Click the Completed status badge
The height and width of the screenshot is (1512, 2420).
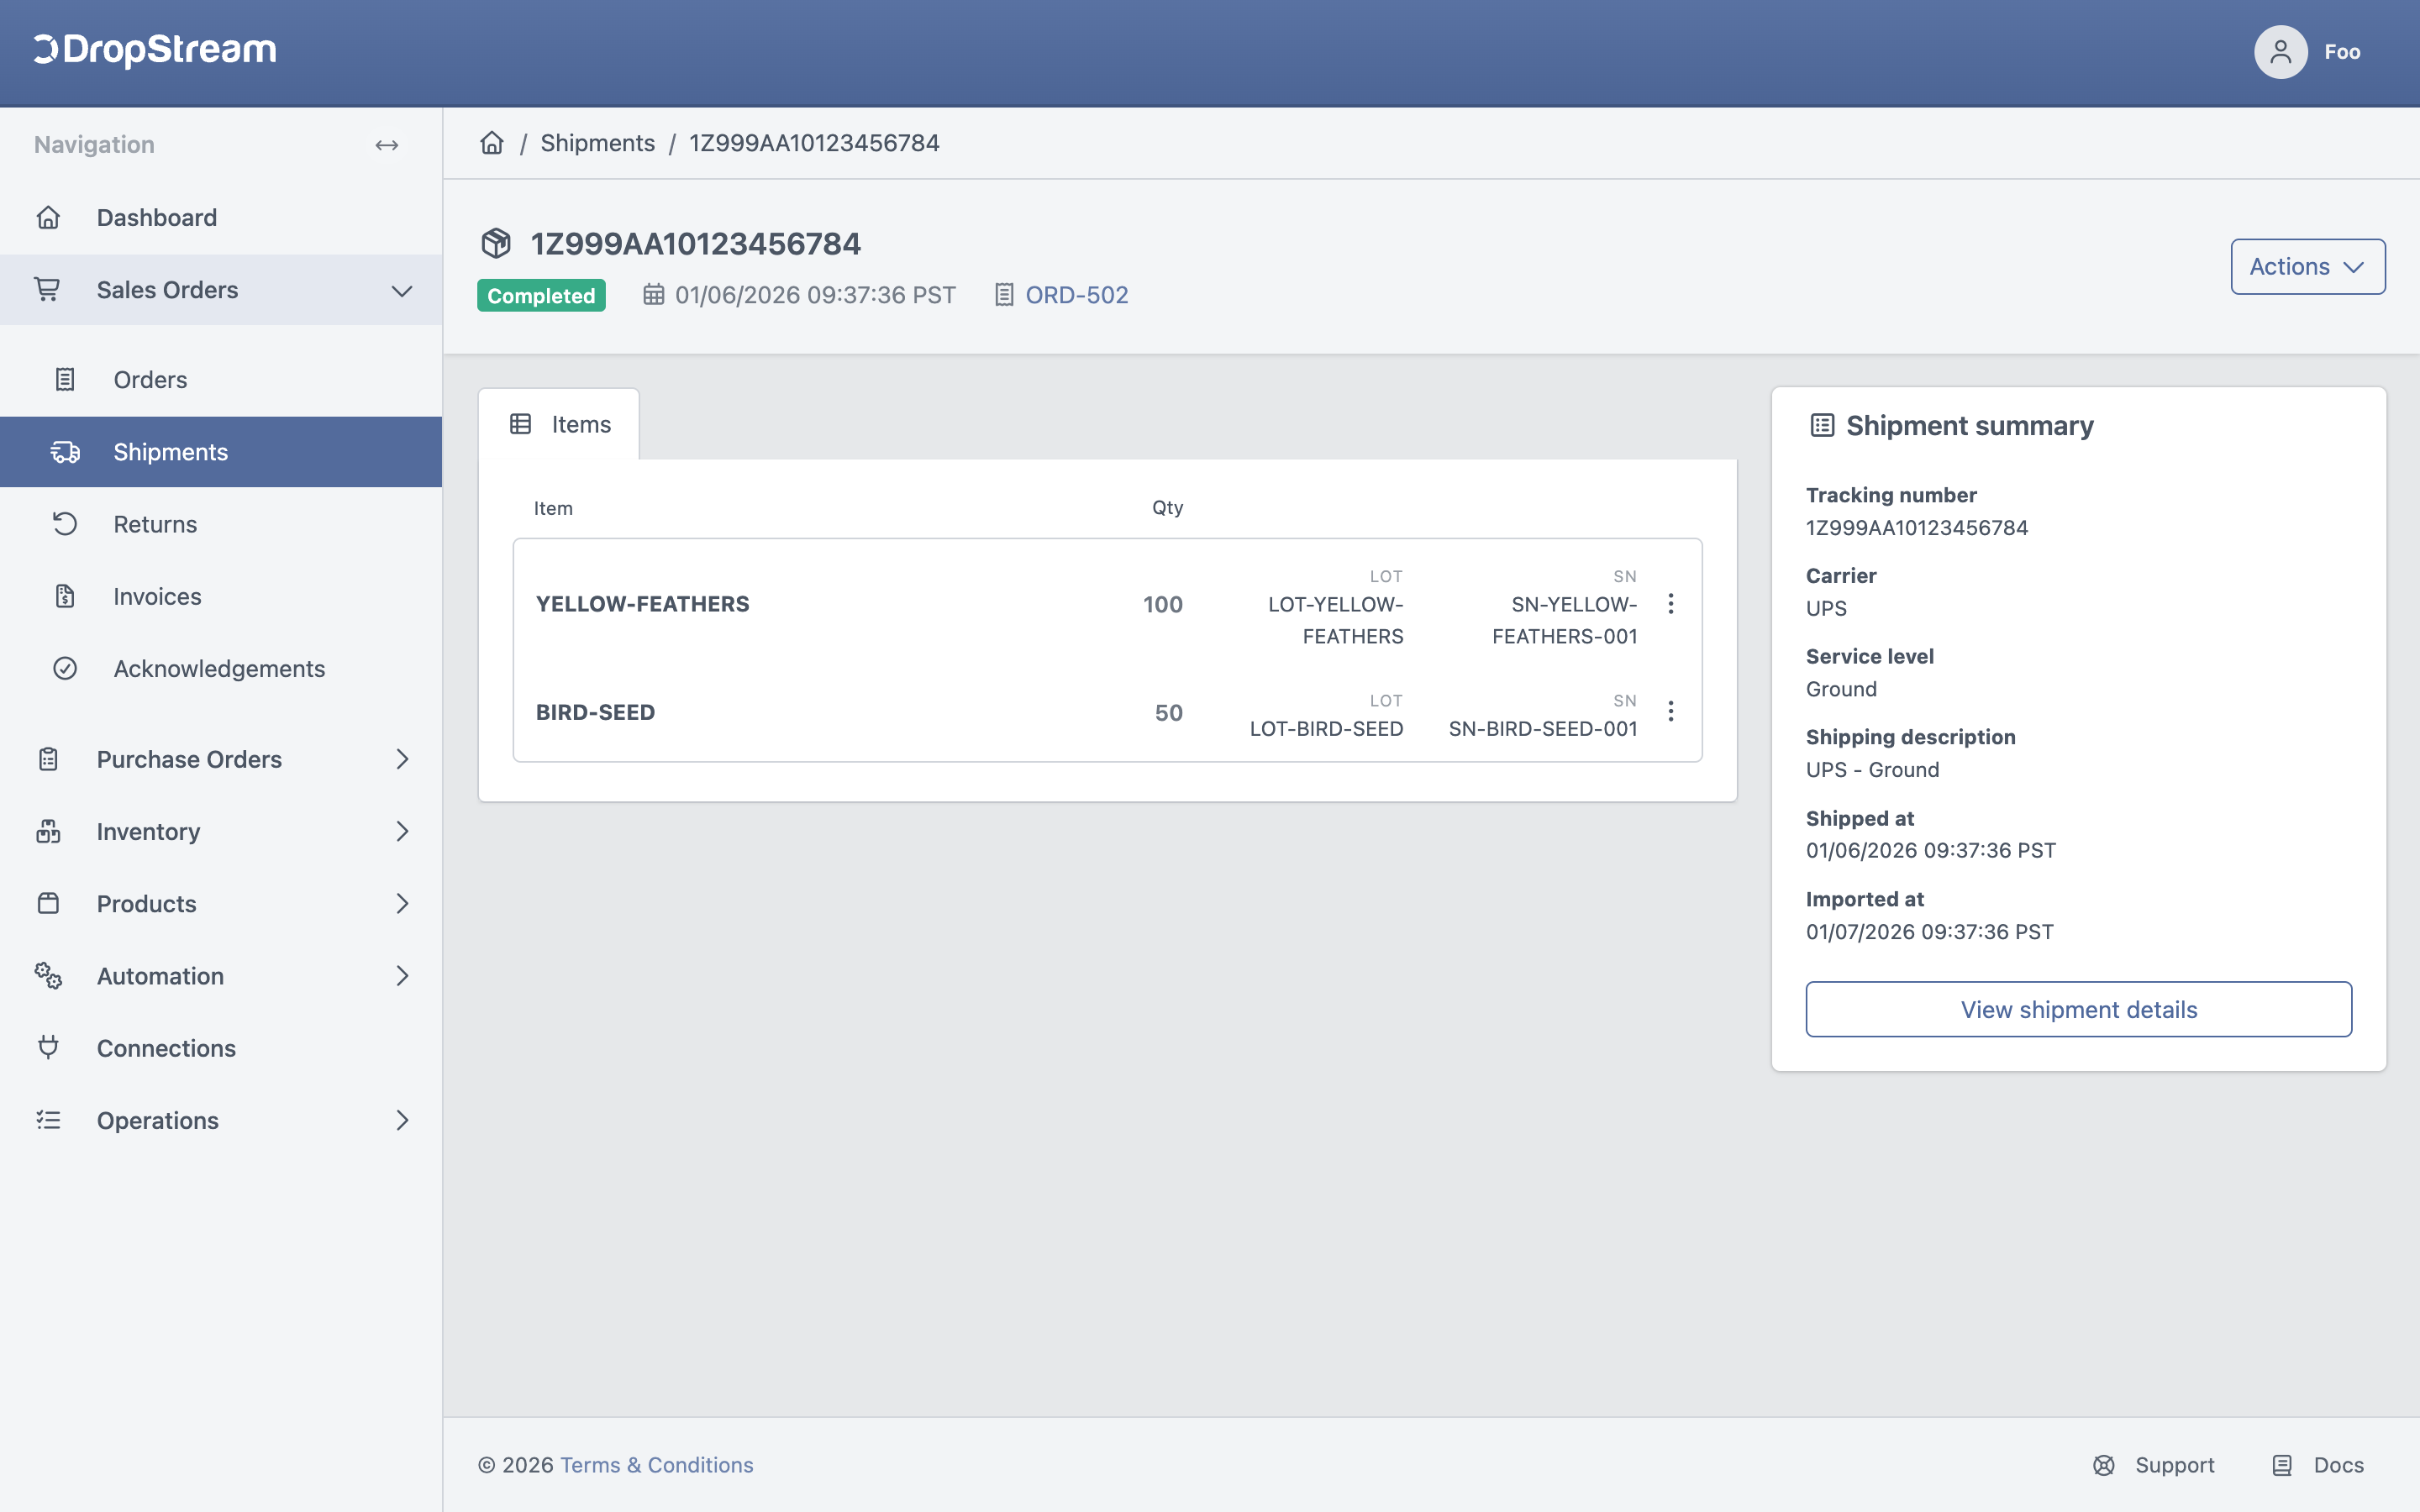click(541, 295)
